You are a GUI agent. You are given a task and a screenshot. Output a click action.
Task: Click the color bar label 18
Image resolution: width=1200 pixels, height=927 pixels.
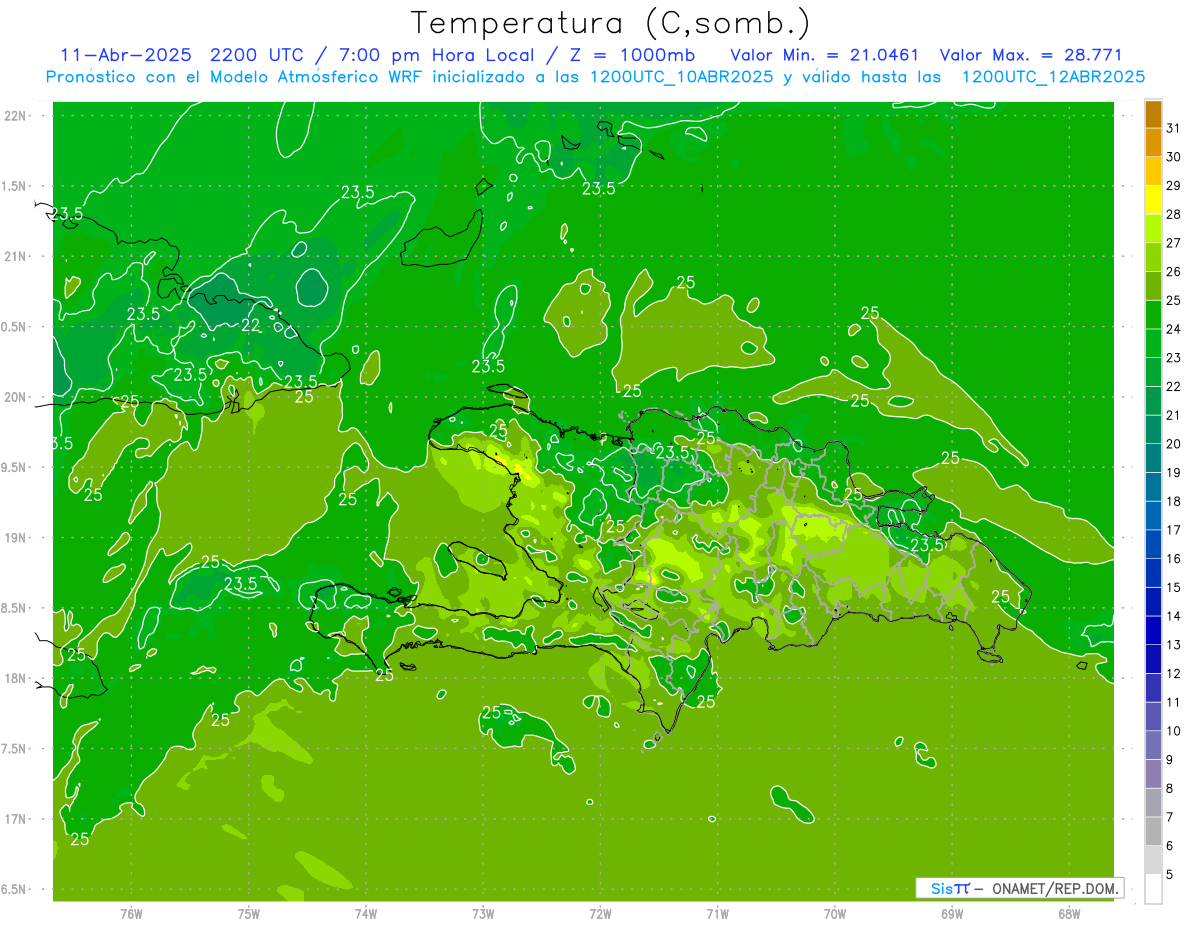coord(1174,501)
